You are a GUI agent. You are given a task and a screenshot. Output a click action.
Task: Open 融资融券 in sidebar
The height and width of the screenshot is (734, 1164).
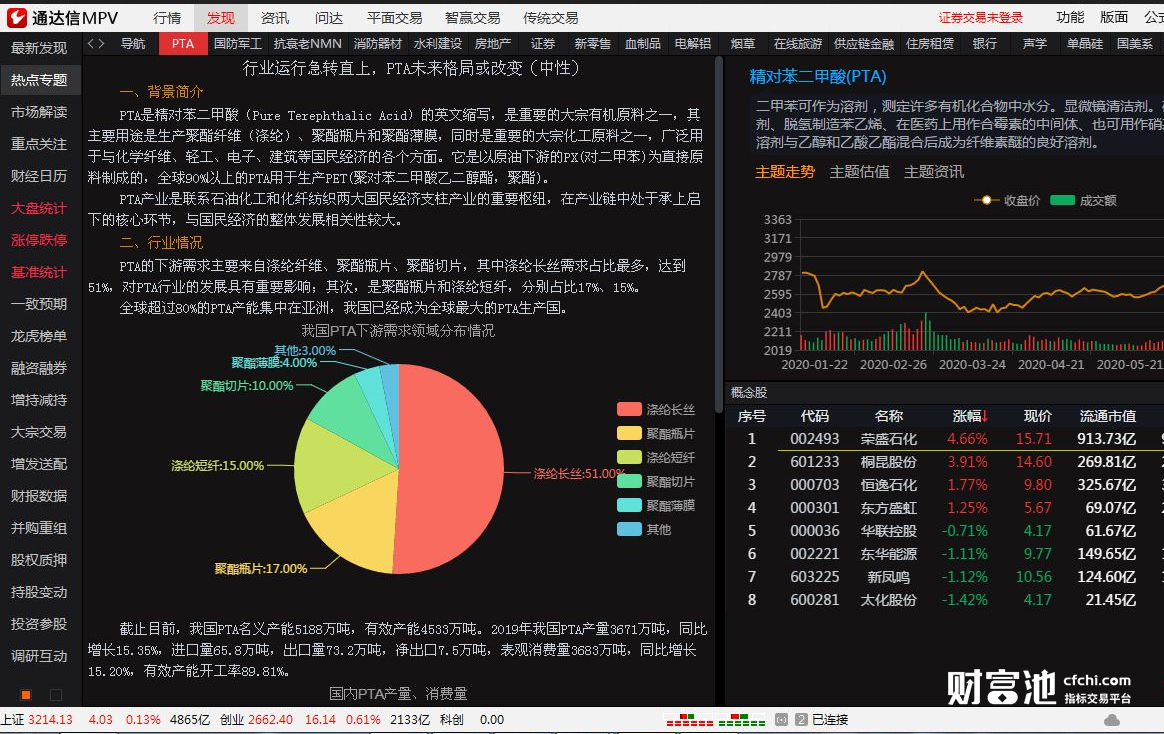(x=39, y=368)
